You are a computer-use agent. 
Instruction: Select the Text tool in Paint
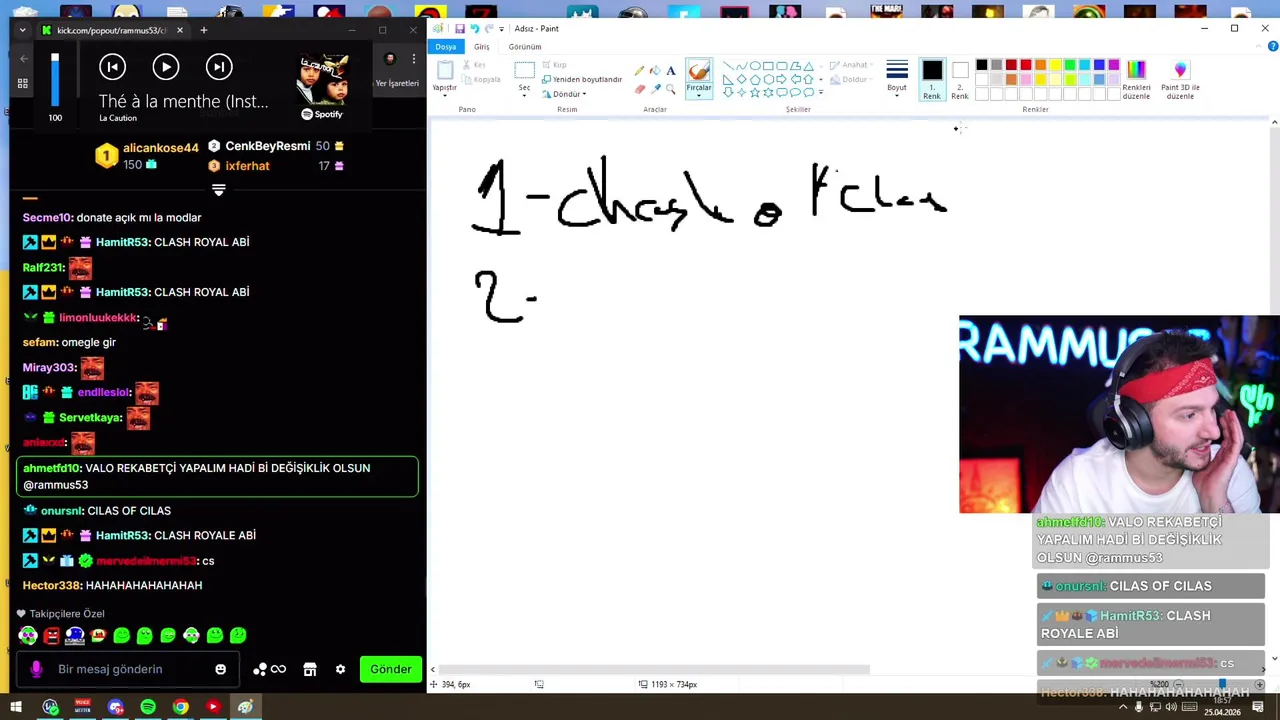click(x=671, y=71)
